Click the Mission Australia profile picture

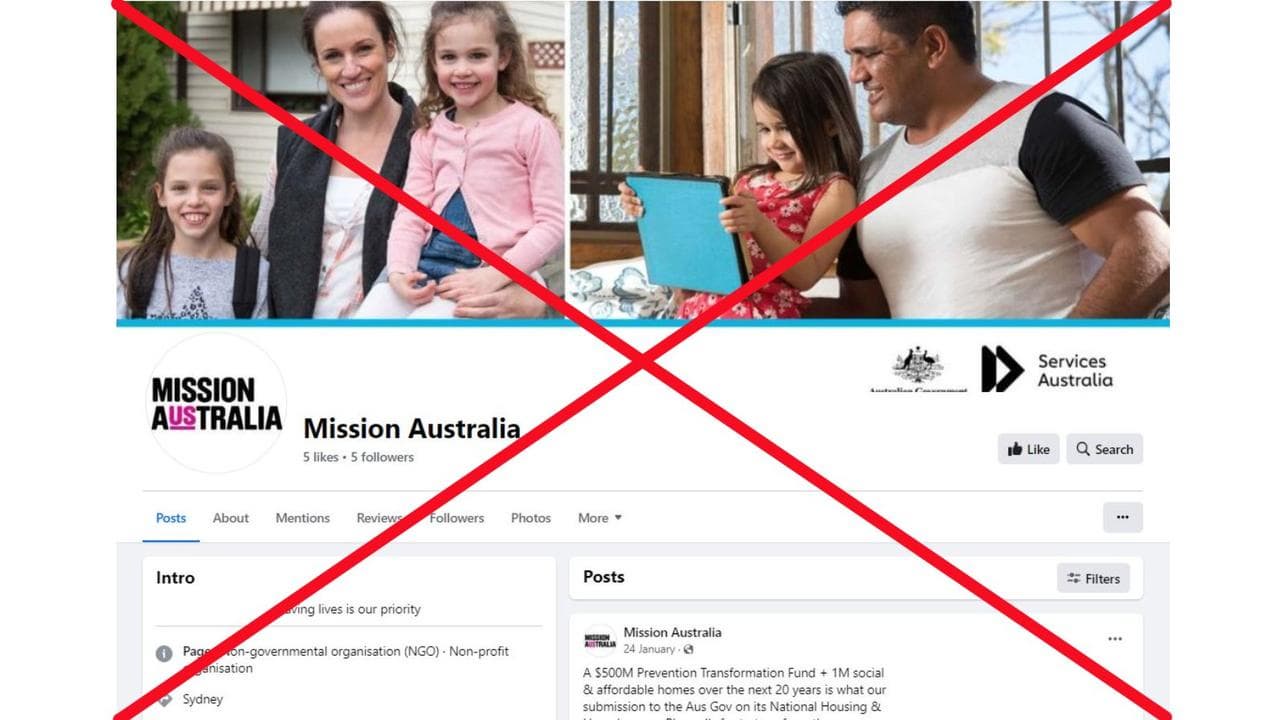pyautogui.click(x=217, y=403)
